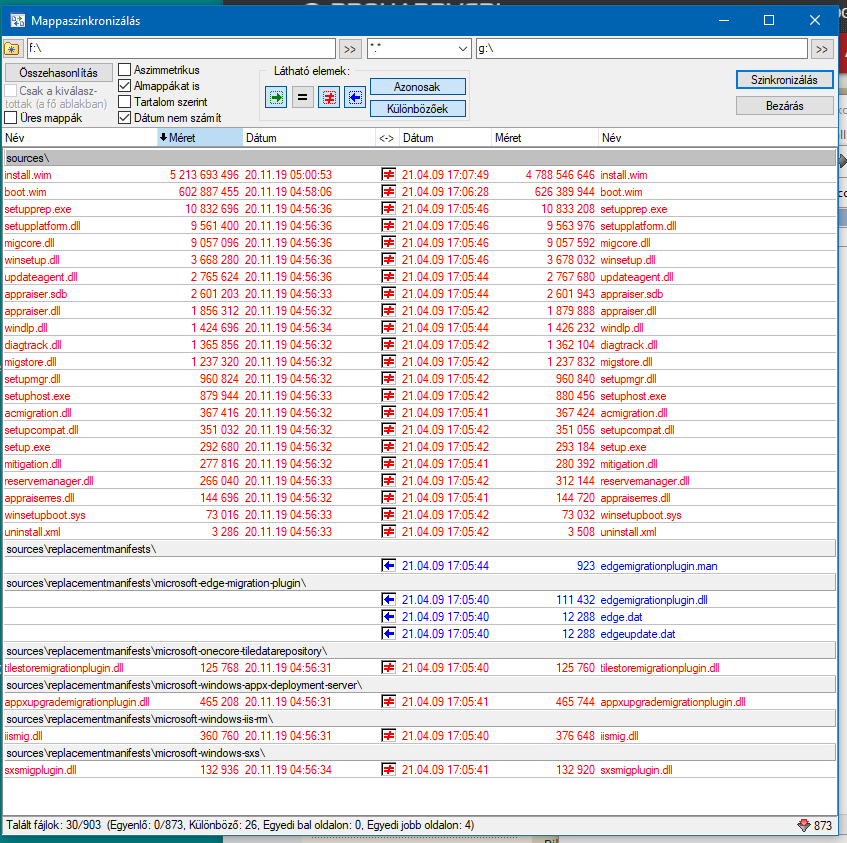Browse right folder with >> button
The height and width of the screenshot is (843, 847).
(822, 49)
